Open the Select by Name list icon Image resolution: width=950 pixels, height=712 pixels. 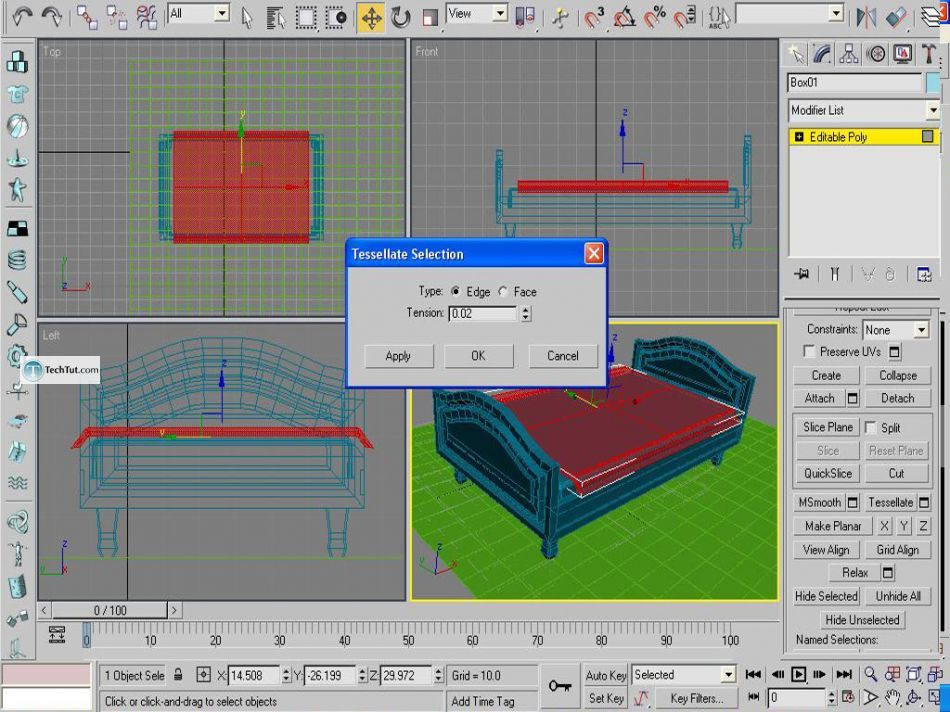pyautogui.click(x=276, y=18)
